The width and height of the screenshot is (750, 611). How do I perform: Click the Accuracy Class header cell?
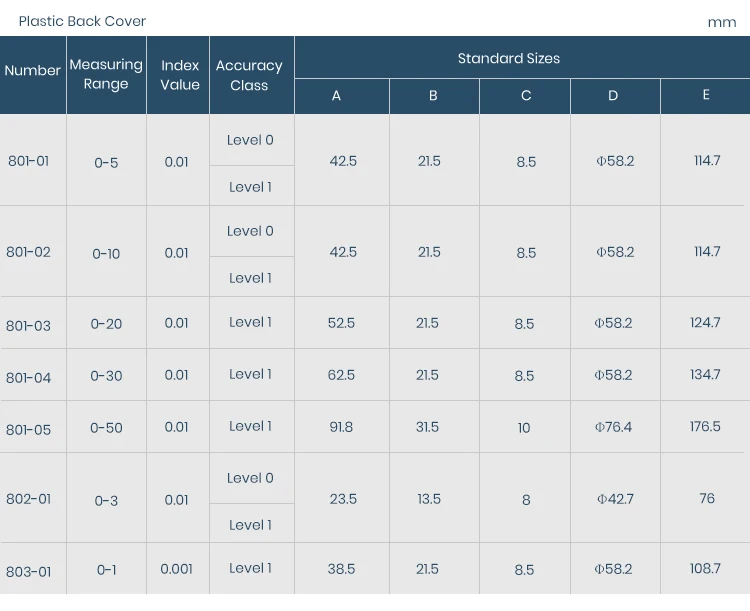[x=249, y=75]
